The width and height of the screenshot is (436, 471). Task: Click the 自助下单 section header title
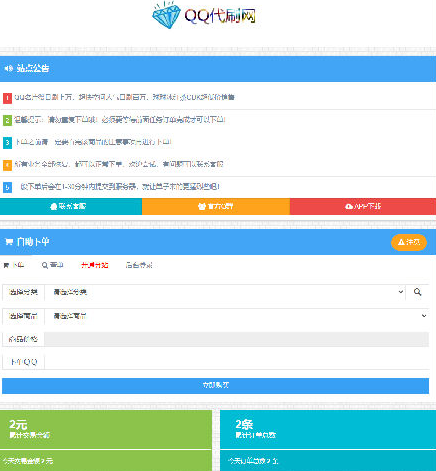pyautogui.click(x=33, y=242)
